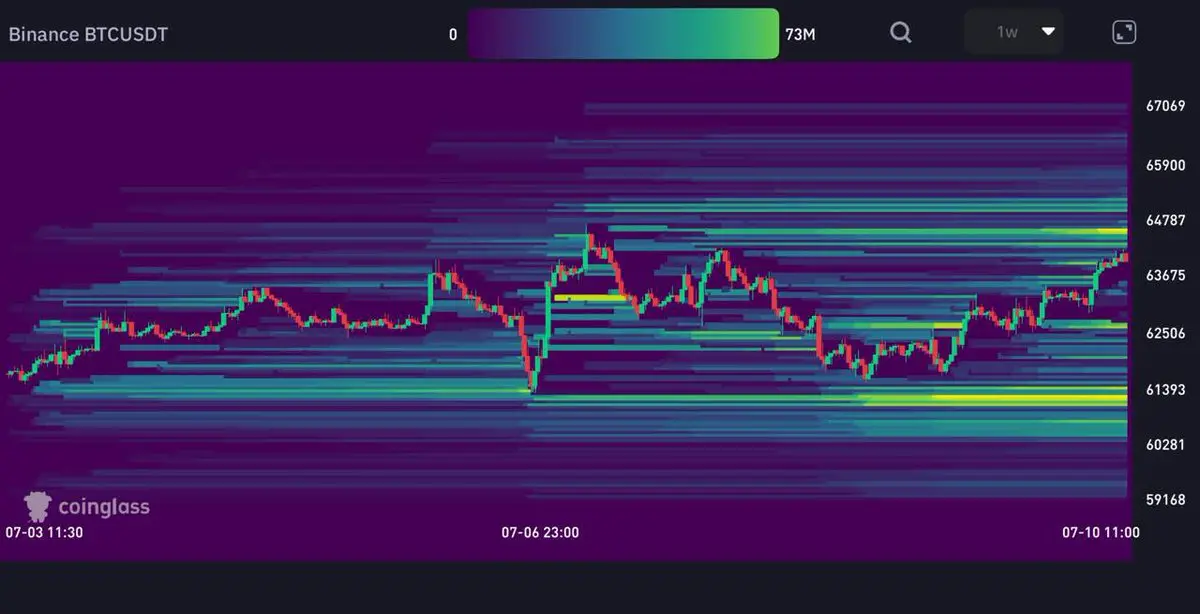This screenshot has height=614, width=1200.
Task: Open the fullscreen expand icon
Action: [x=1124, y=32]
